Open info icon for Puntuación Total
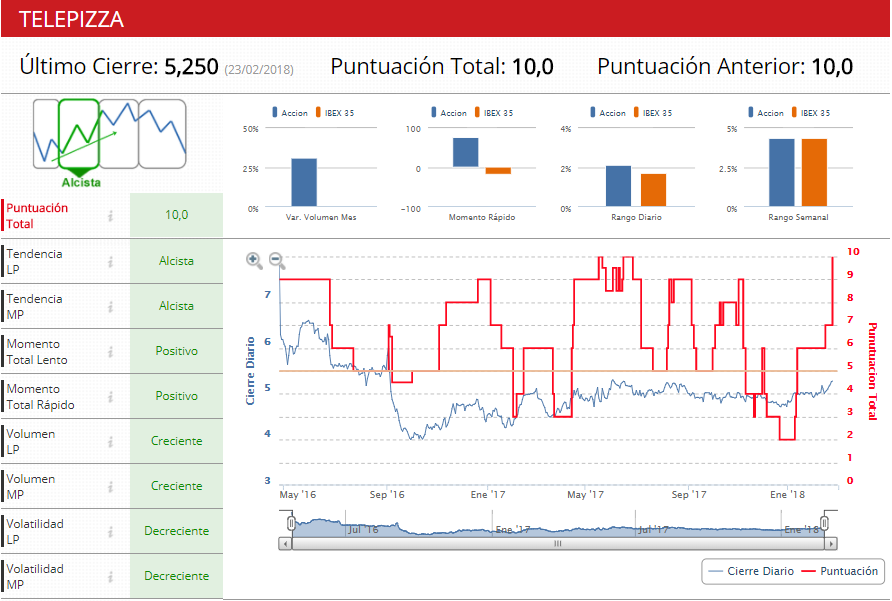Image resolution: width=892 pixels, height=601 pixels. (111, 216)
